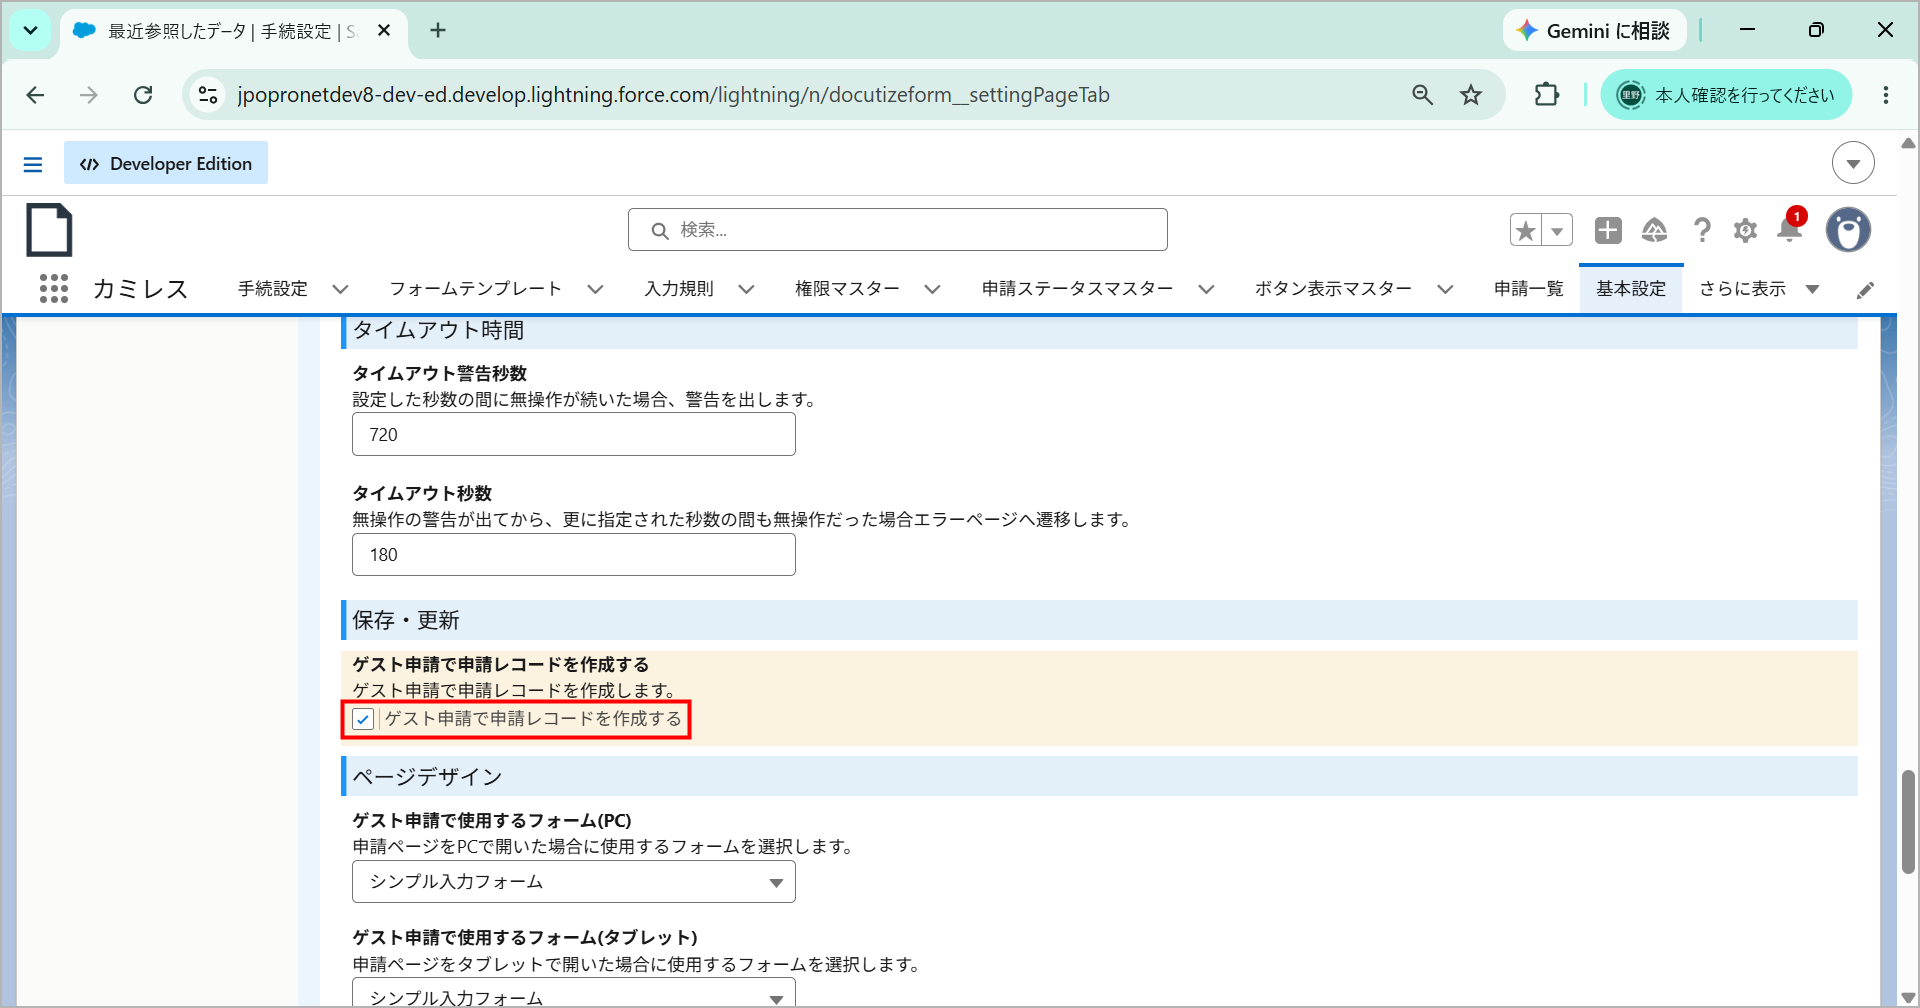Click the browser address bar URL
The image size is (1920, 1008).
(x=673, y=95)
